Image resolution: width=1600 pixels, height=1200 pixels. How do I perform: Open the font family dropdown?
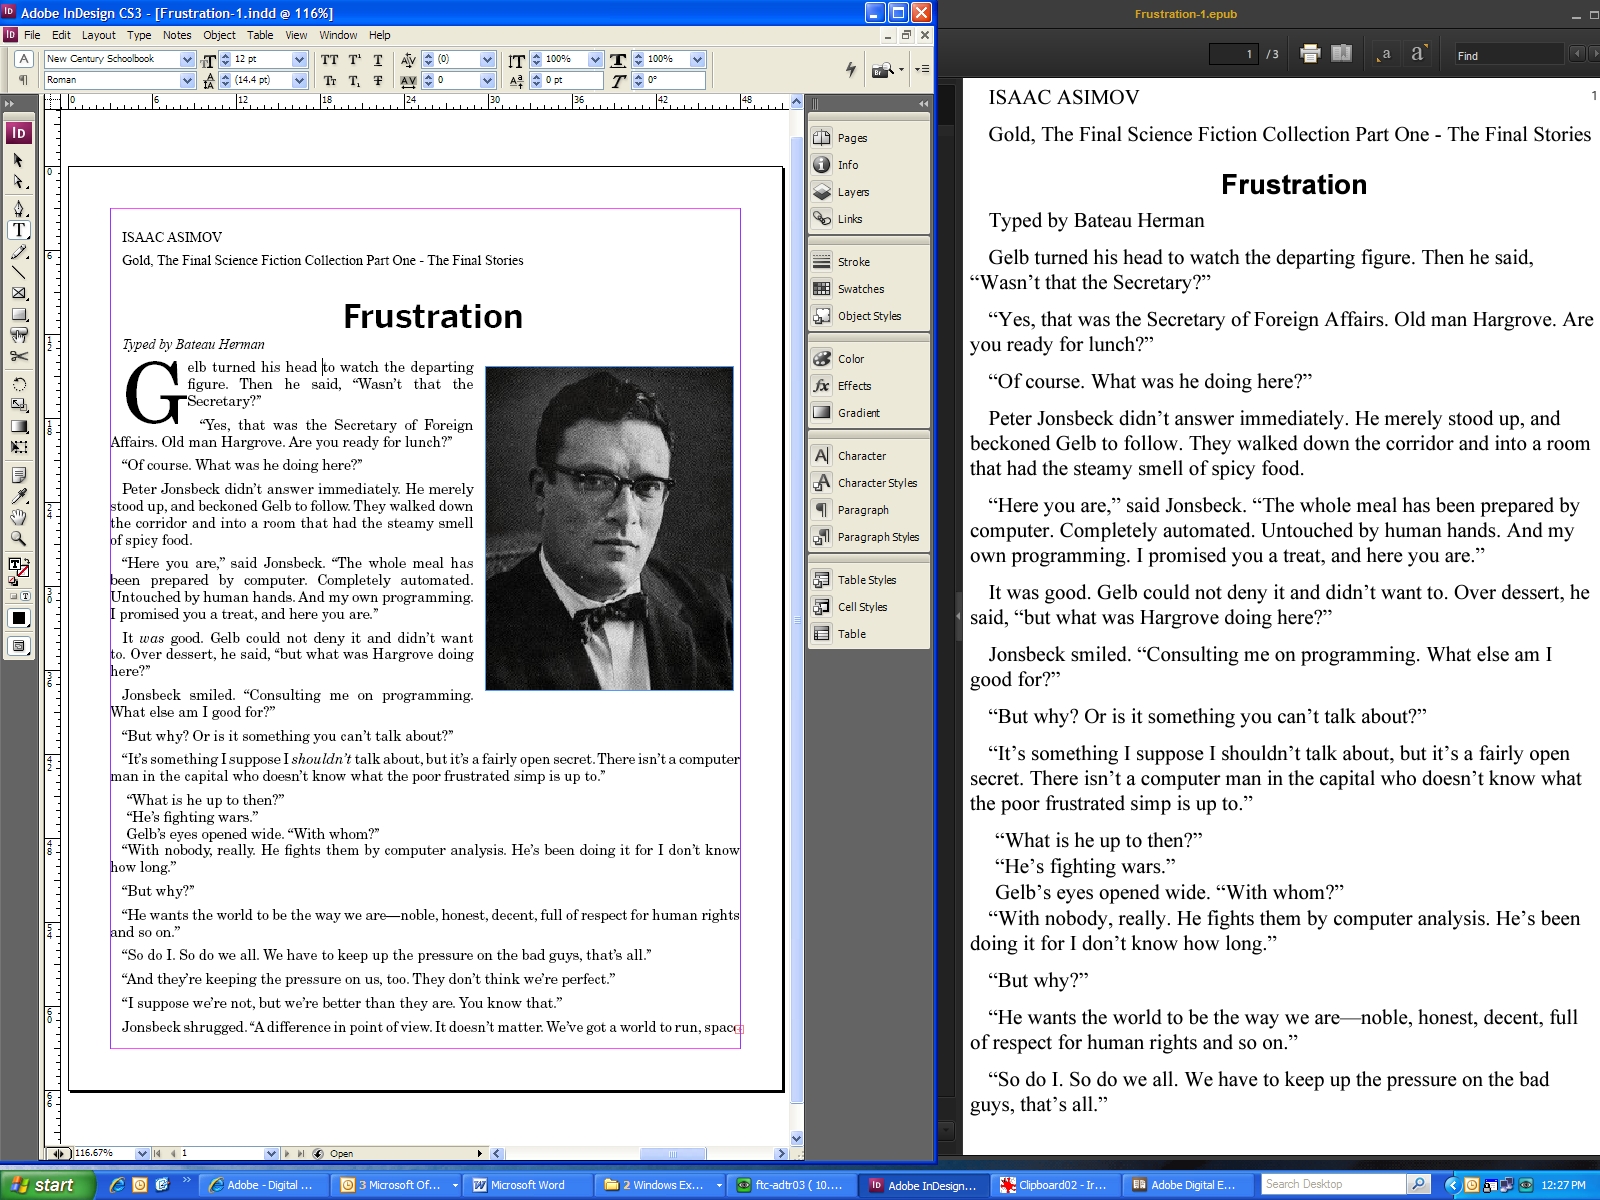point(187,60)
